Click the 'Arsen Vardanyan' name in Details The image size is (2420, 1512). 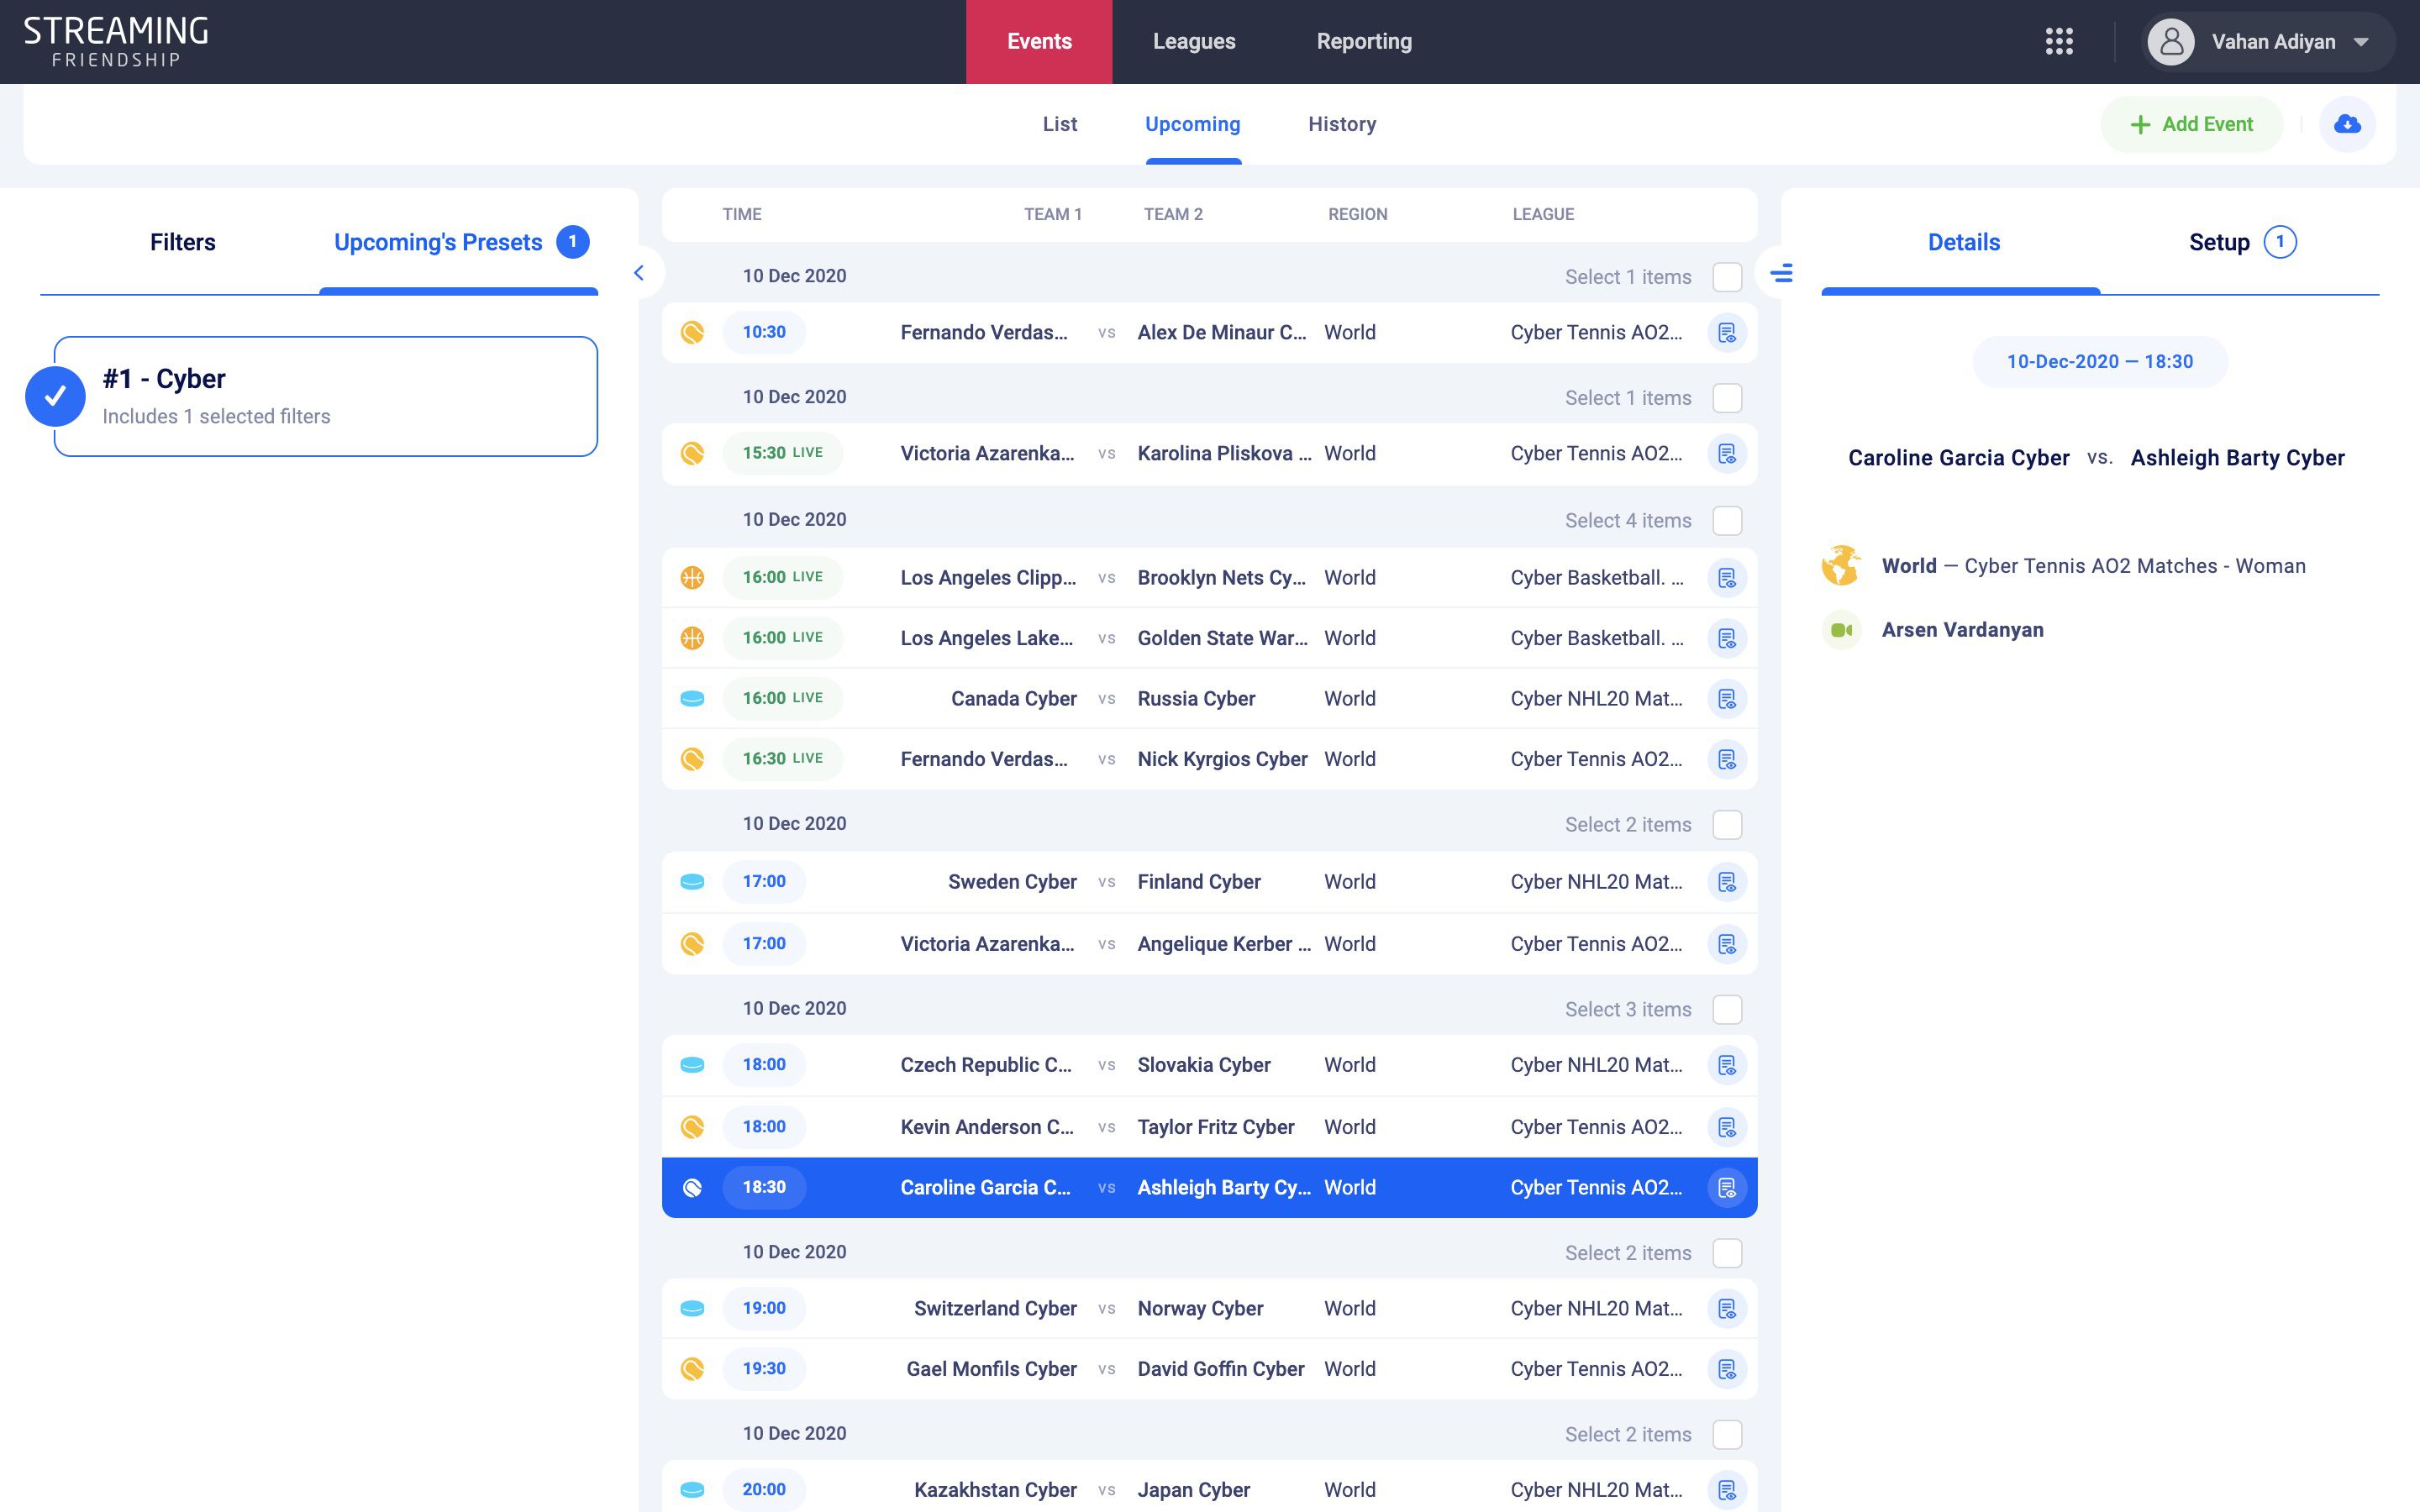[x=1962, y=630]
